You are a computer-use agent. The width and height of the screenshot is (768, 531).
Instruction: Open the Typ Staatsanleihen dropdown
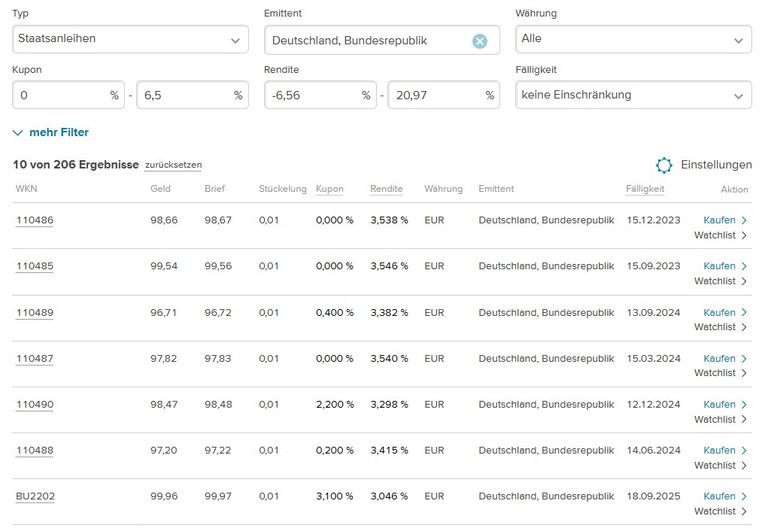[130, 40]
